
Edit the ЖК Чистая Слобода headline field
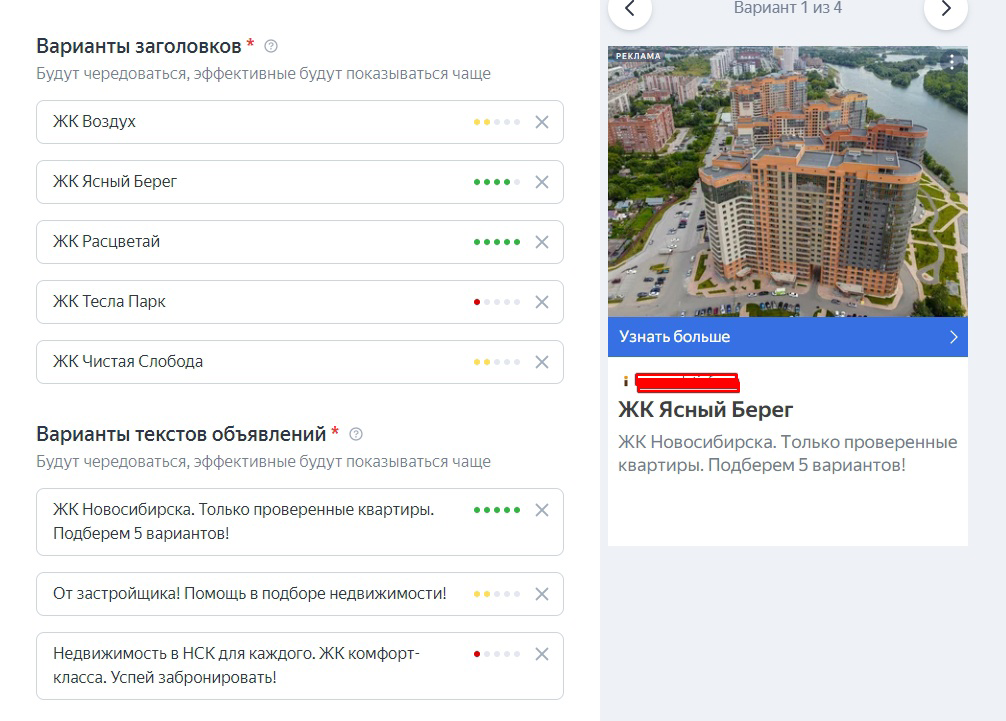pyautogui.click(x=300, y=362)
